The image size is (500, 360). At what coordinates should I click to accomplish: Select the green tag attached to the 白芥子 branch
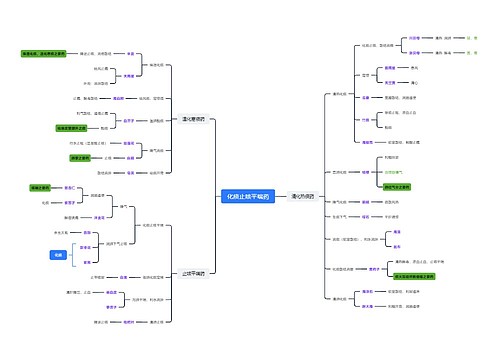(x=71, y=128)
